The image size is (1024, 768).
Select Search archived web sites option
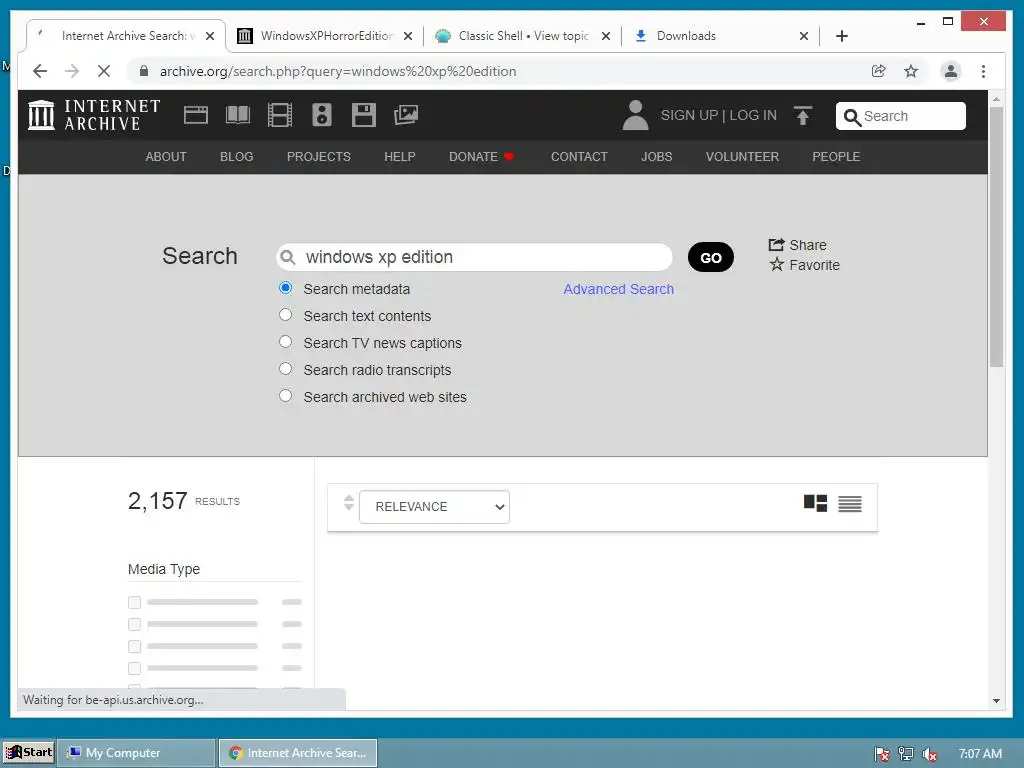(285, 395)
